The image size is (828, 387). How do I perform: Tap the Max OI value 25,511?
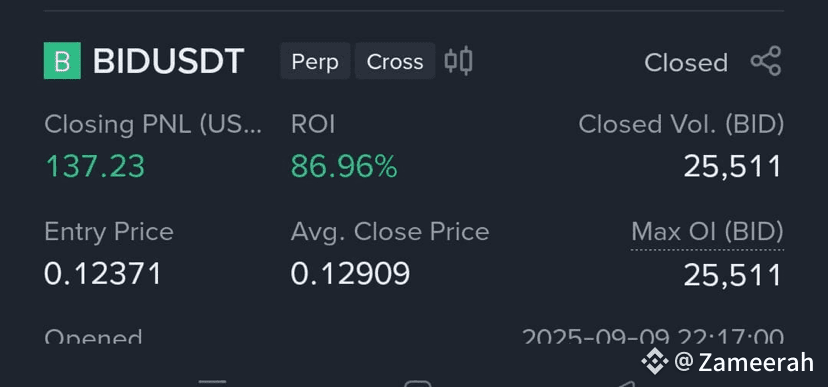733,275
